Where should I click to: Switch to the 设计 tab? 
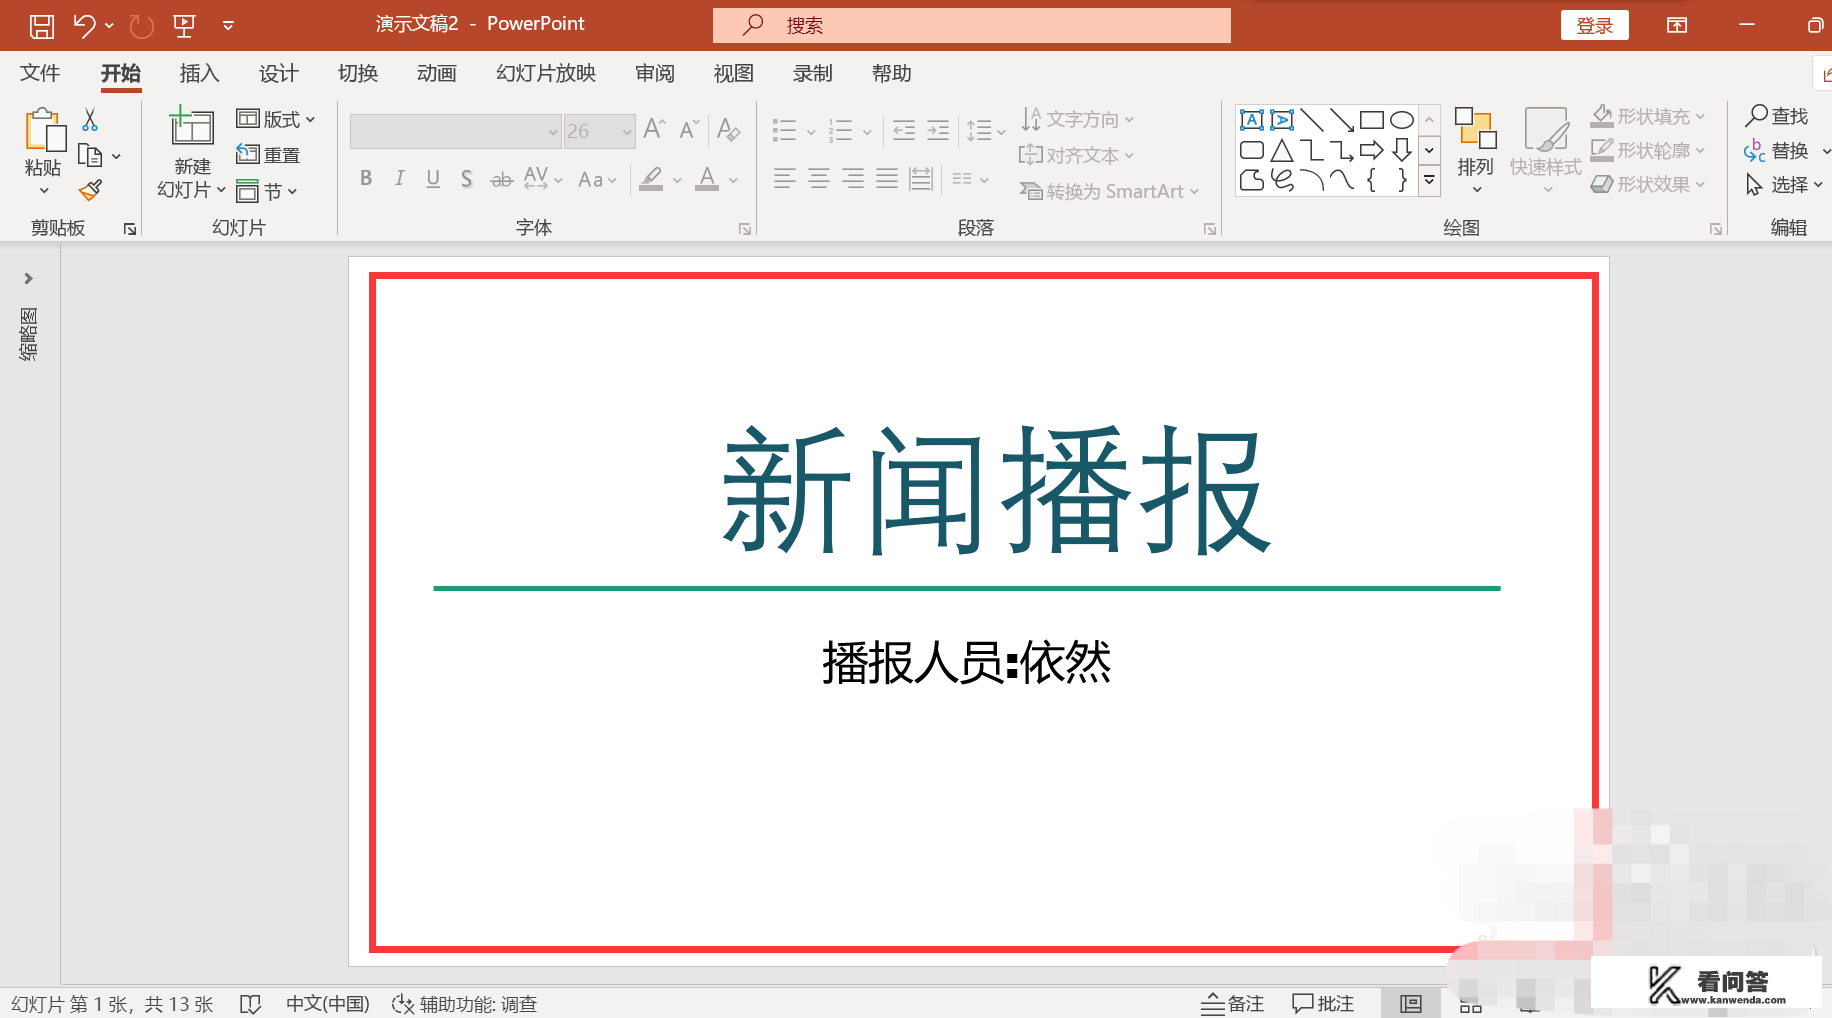coord(277,73)
